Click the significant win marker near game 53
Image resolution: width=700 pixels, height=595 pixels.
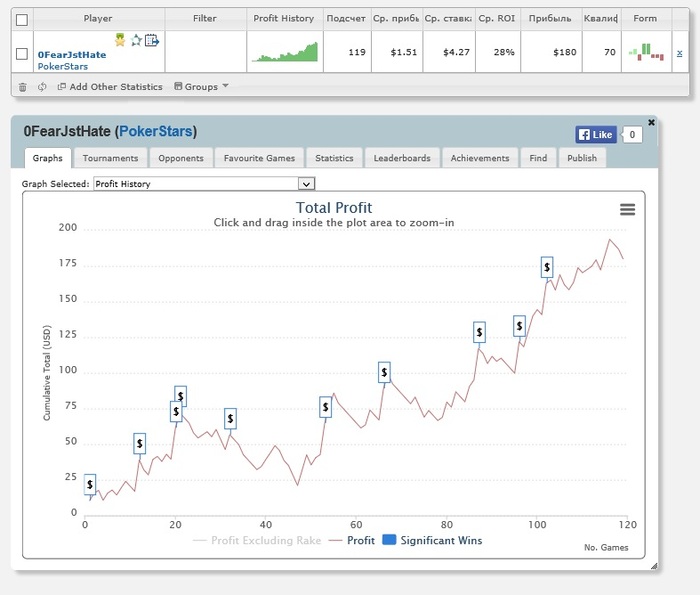pos(325,407)
